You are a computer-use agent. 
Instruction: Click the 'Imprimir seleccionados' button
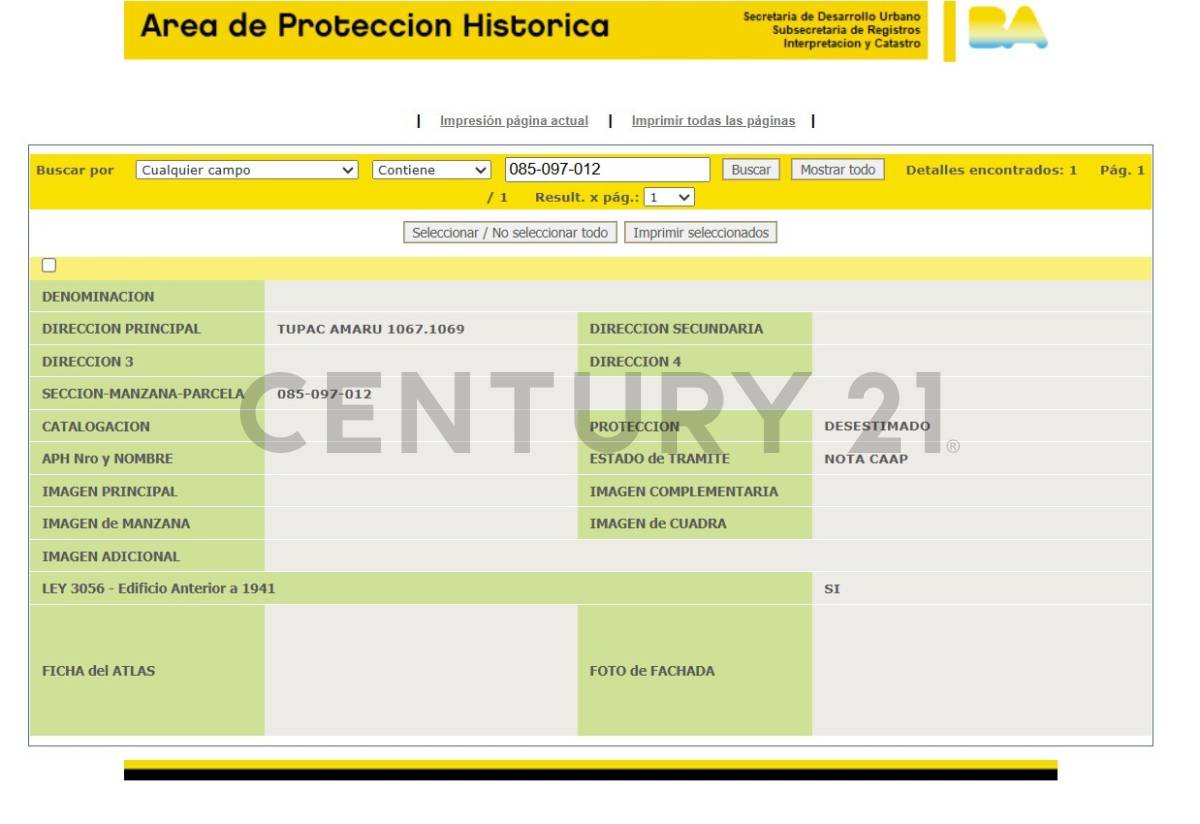coord(701,233)
